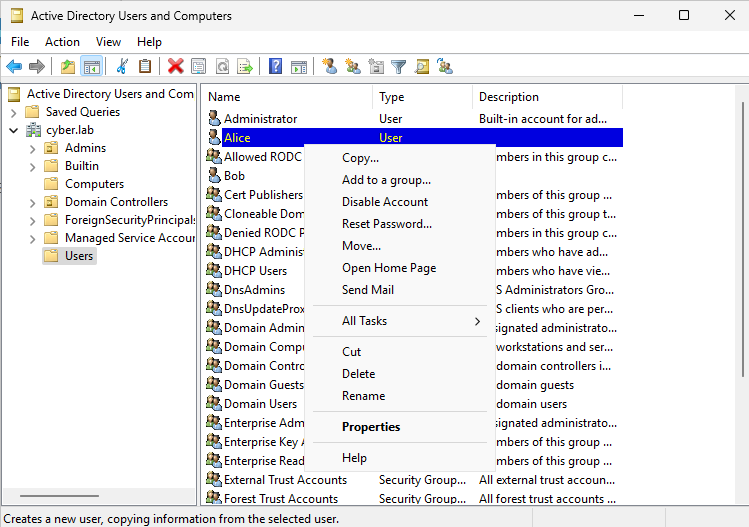Click the Up one level folder icon
Viewport: 749px width, 527px height.
68,67
